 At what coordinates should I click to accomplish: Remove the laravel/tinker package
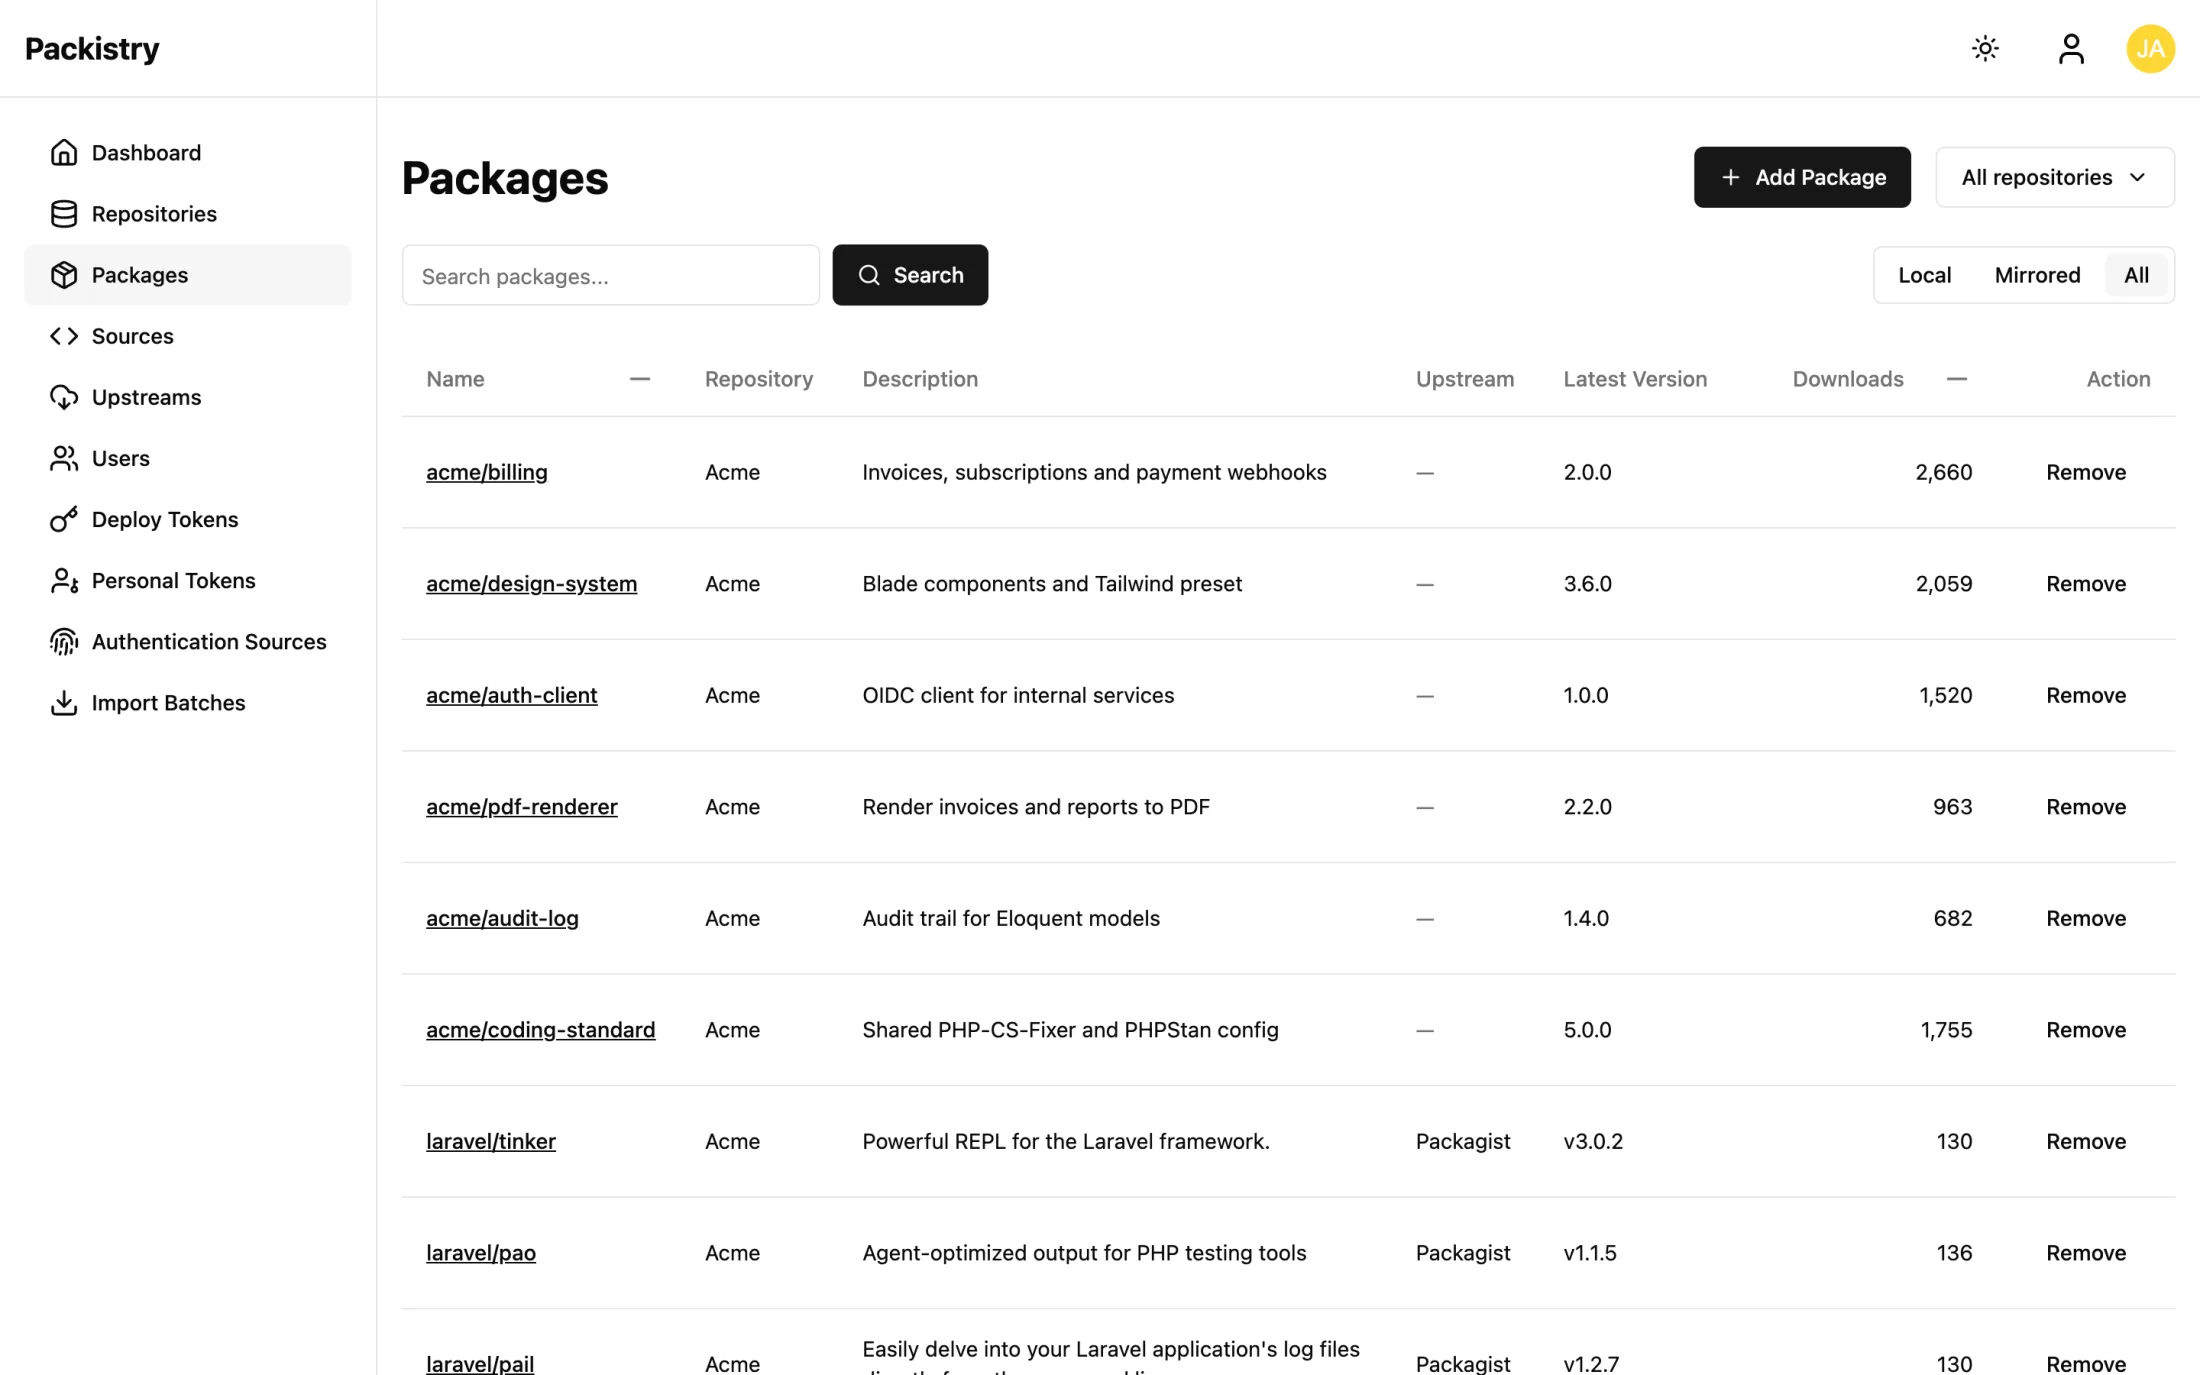coord(2085,1141)
